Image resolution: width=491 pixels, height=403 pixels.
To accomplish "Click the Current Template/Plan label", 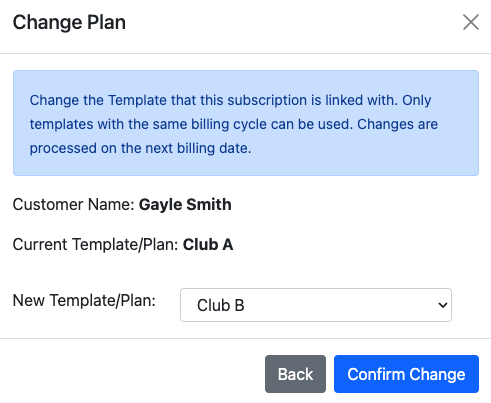I will coord(96,244).
